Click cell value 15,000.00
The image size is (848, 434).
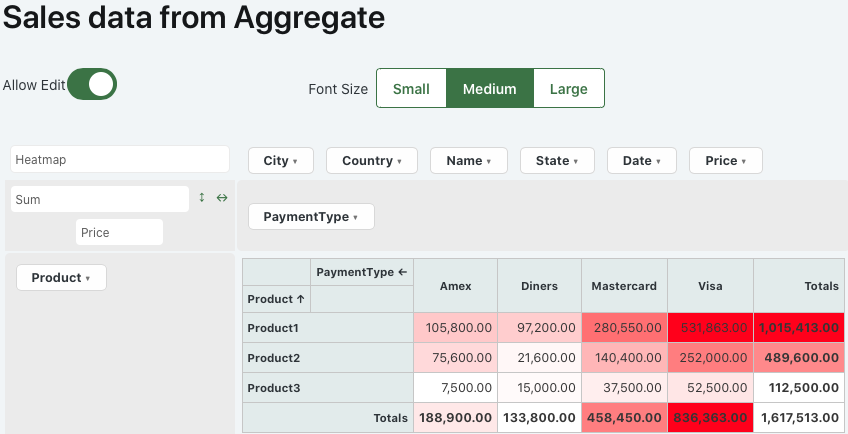coord(539,388)
